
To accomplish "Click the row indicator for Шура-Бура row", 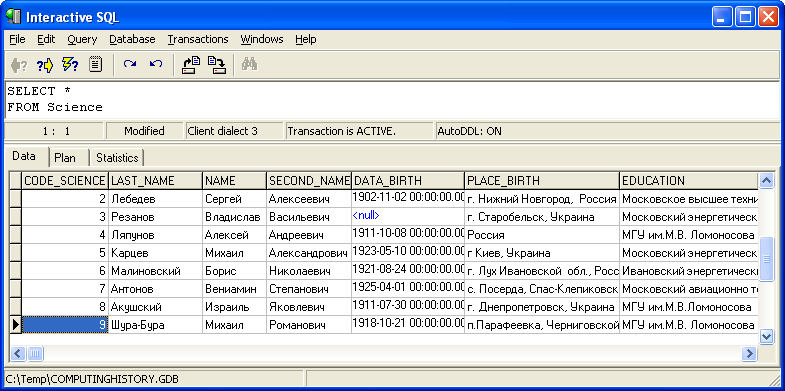I will point(16,325).
